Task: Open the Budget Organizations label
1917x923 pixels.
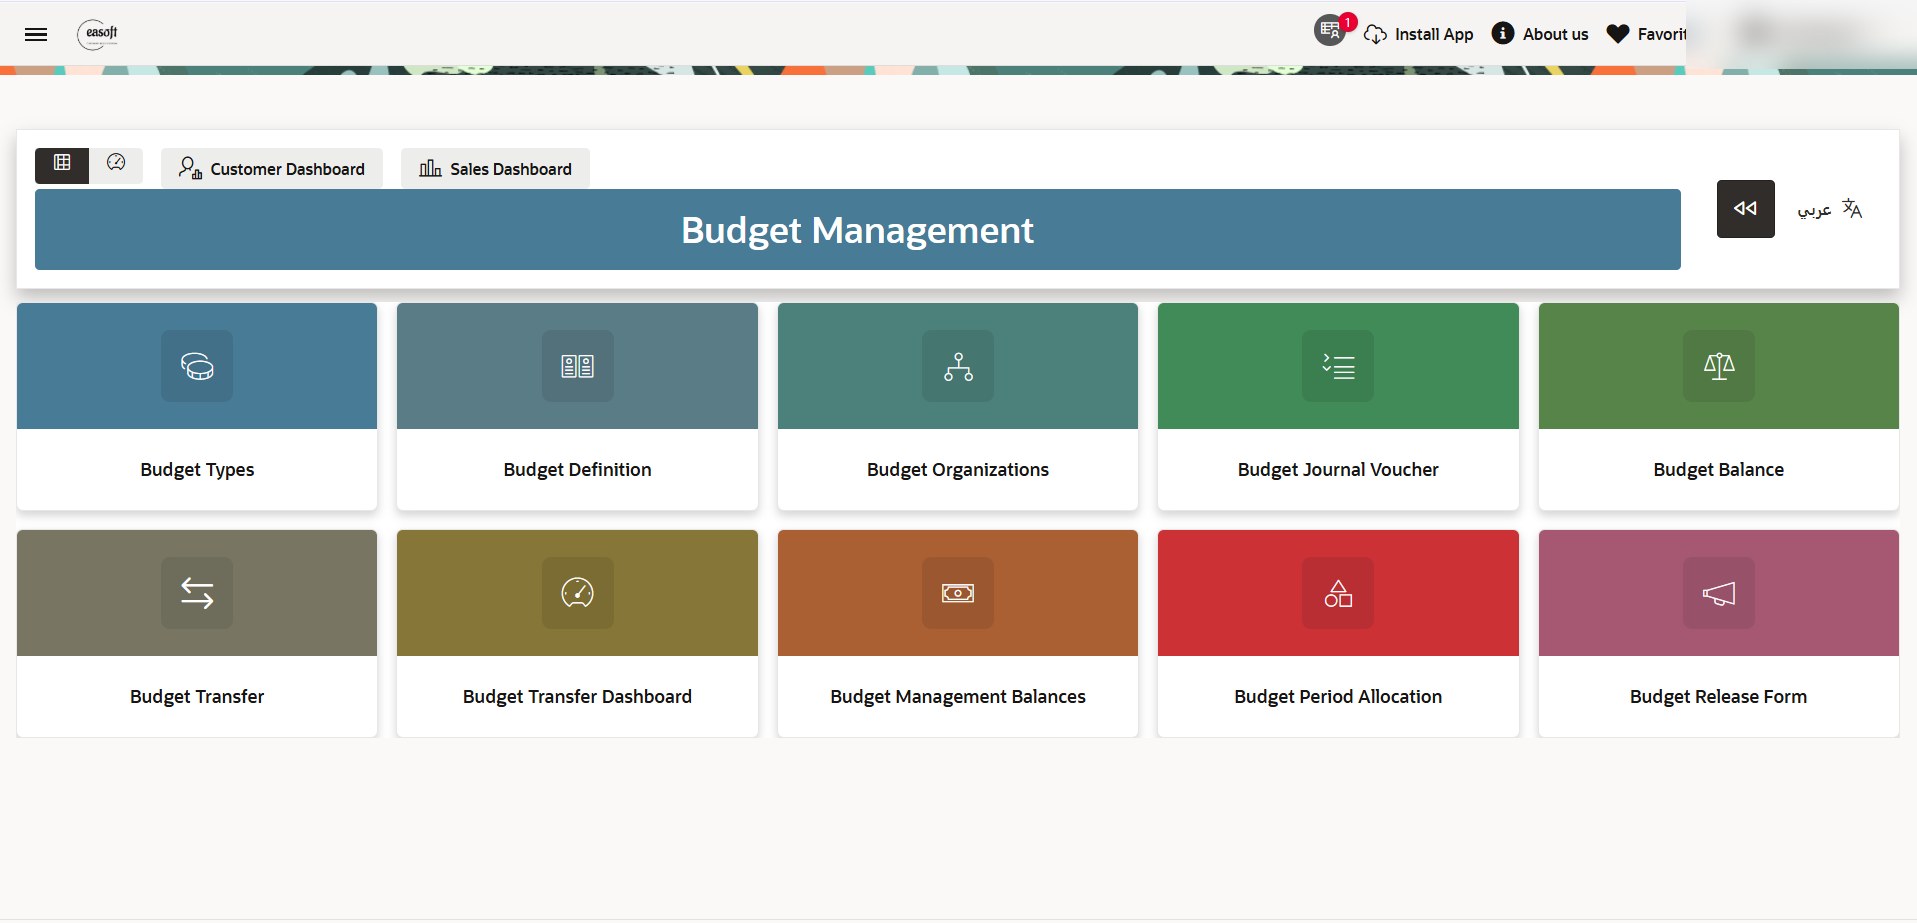Action: (958, 470)
